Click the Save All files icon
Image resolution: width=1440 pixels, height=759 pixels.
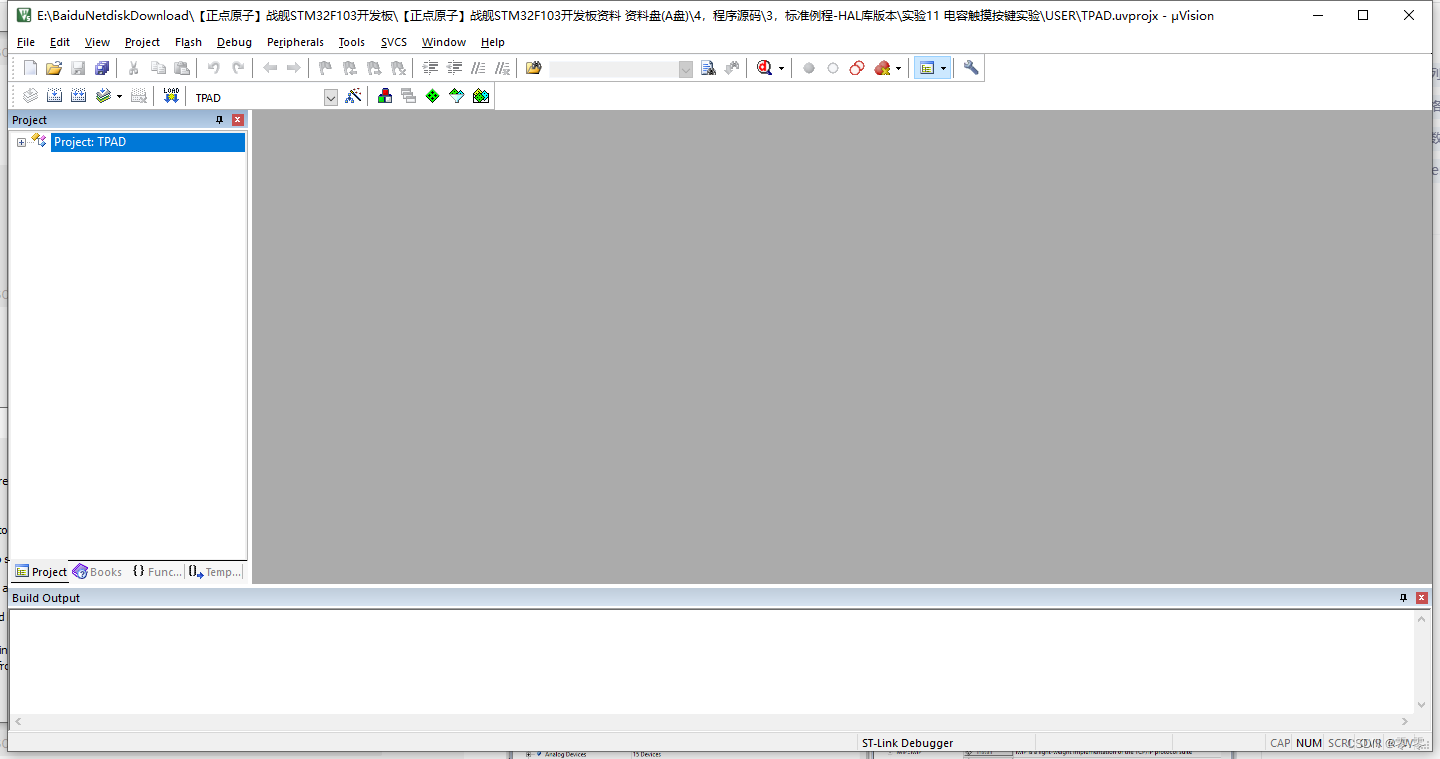pos(102,68)
